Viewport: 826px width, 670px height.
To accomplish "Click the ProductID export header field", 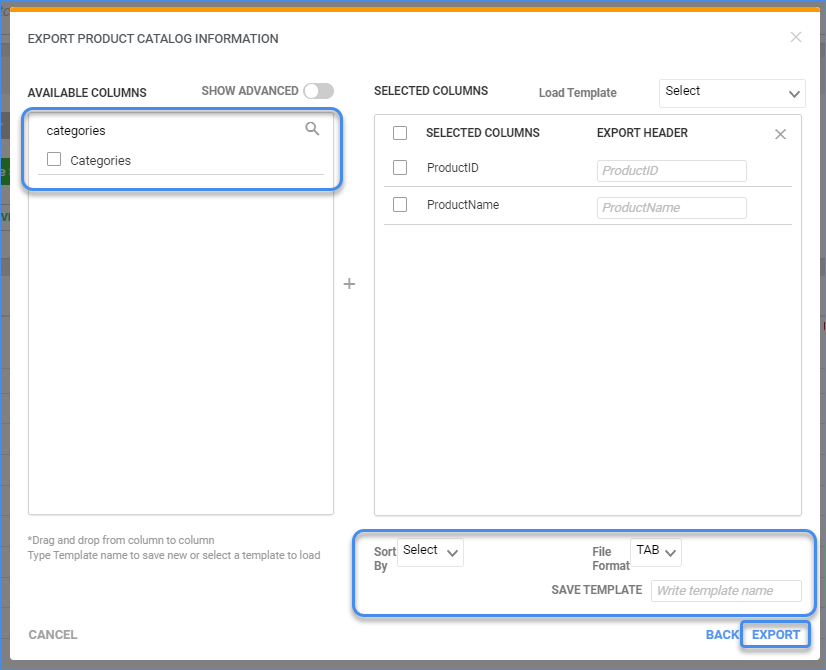I will 671,171.
